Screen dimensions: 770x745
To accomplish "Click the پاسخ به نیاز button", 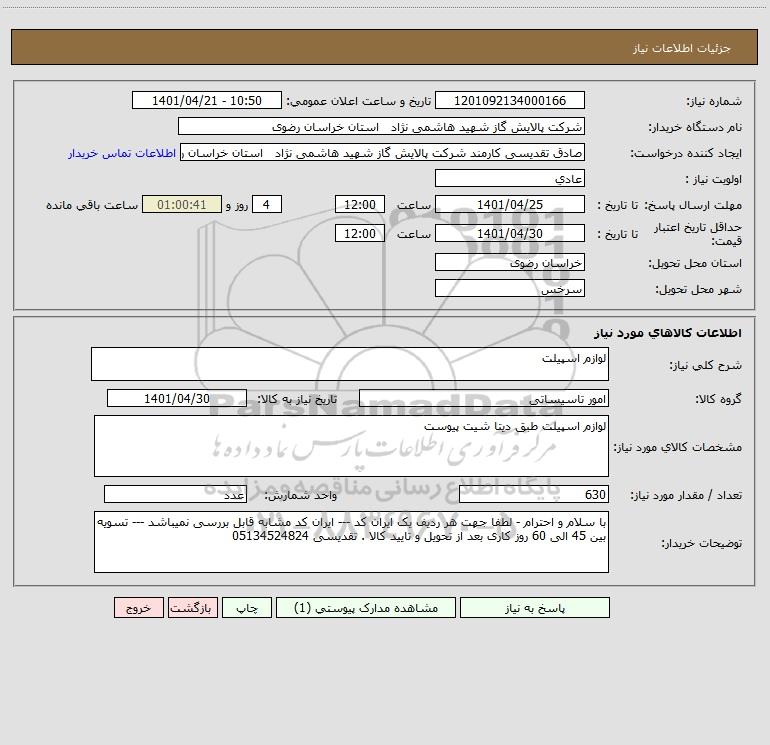I will [x=535, y=608].
